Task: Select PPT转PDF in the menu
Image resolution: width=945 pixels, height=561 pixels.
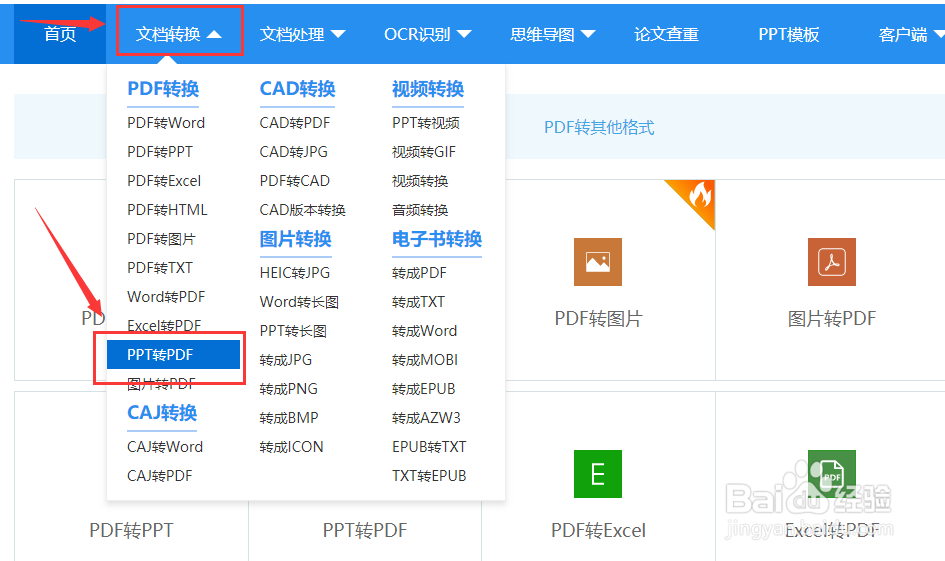Action: tap(174, 354)
